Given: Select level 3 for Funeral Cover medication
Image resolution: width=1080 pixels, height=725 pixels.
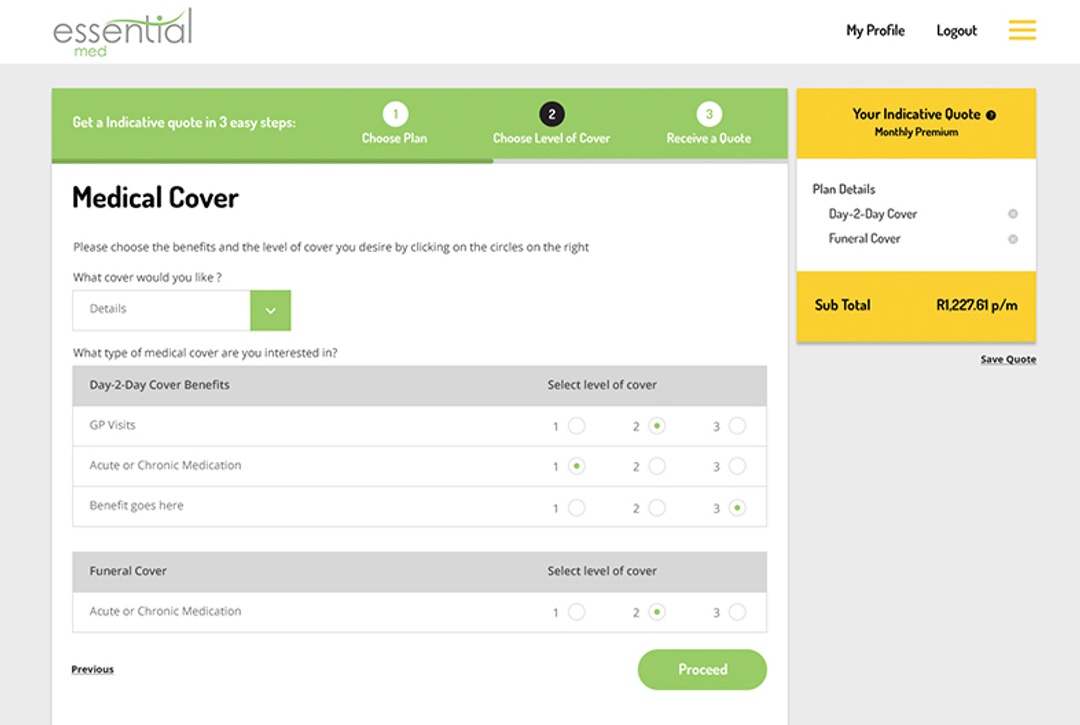Looking at the screenshot, I should pos(737,612).
